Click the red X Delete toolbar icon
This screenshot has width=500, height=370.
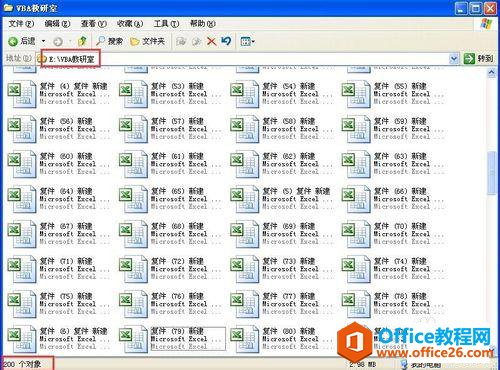pyautogui.click(x=211, y=41)
